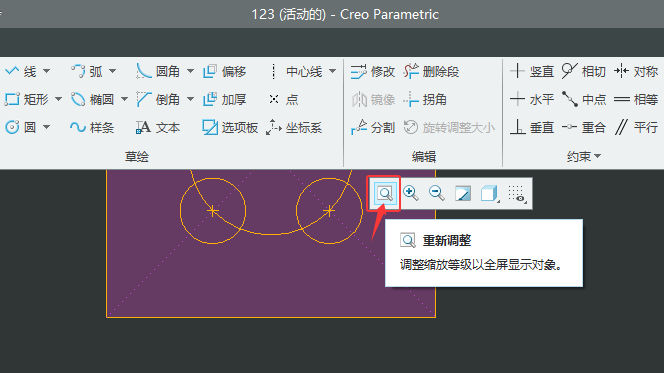Click the zoom out magnifier icon

tap(437, 193)
